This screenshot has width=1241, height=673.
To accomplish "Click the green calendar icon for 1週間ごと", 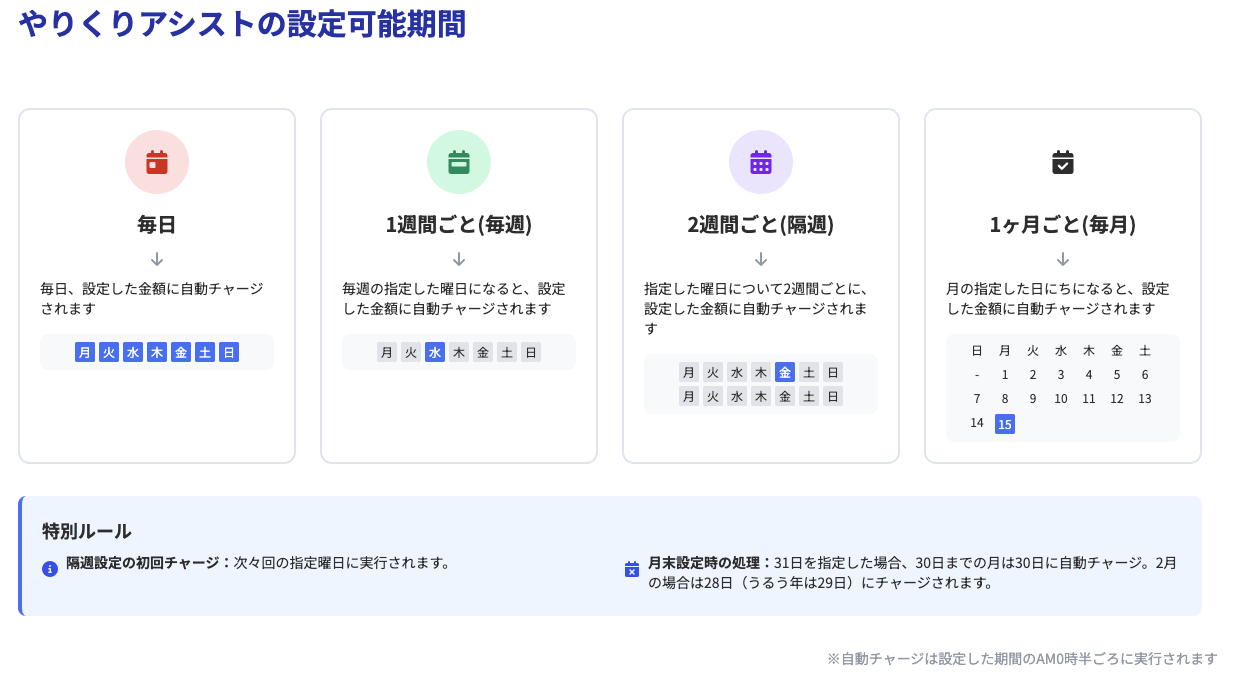I will 459,162.
